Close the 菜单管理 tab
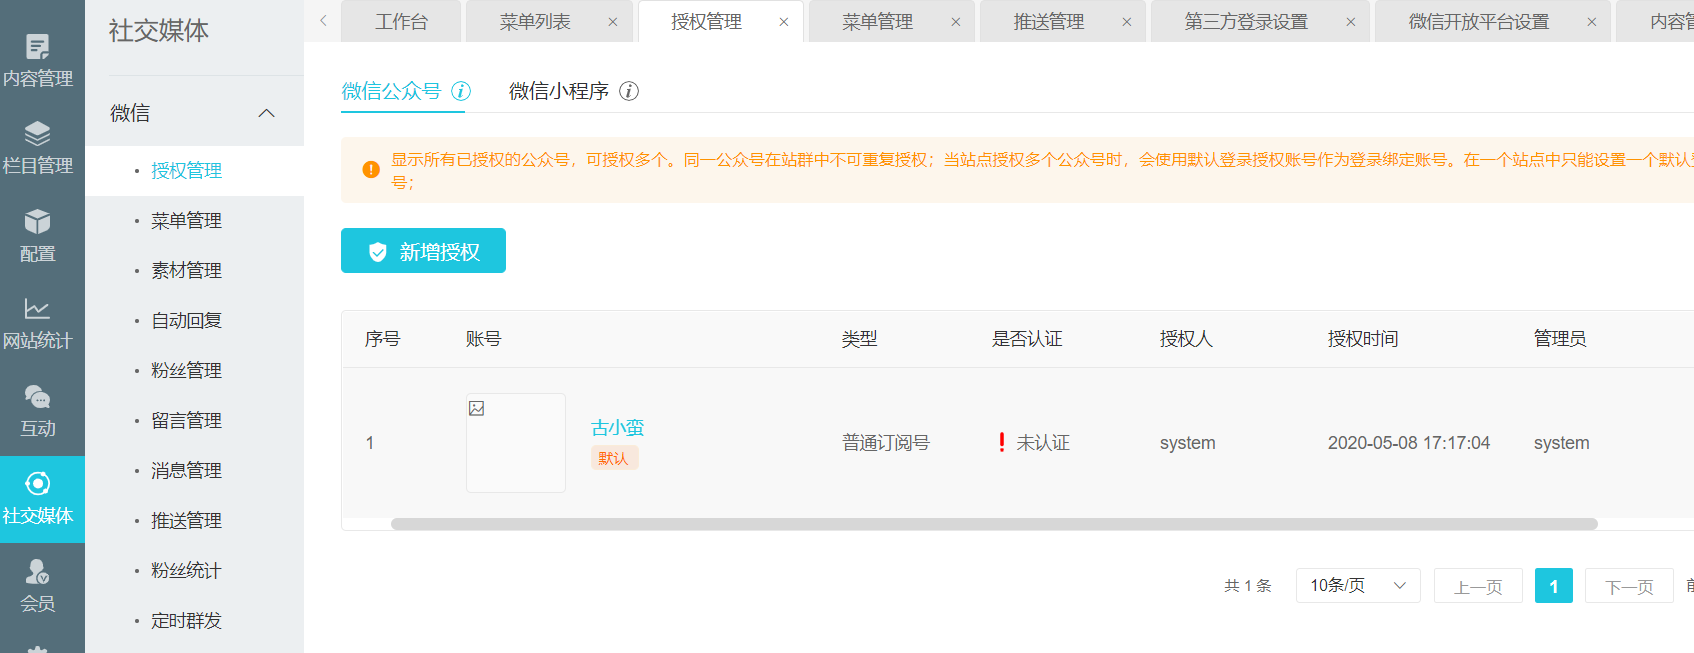1694x653 pixels. point(956,22)
